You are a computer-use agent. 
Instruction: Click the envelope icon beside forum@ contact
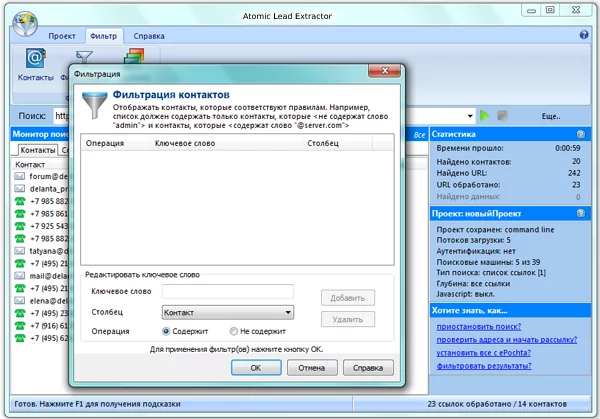click(x=20, y=176)
